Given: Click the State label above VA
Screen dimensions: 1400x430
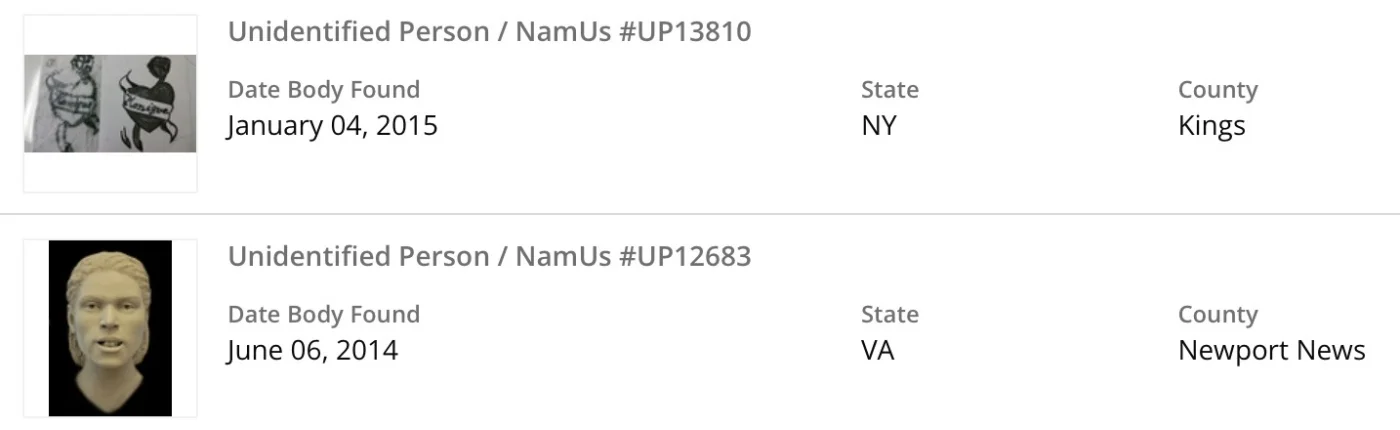Looking at the screenshot, I should (x=889, y=314).
